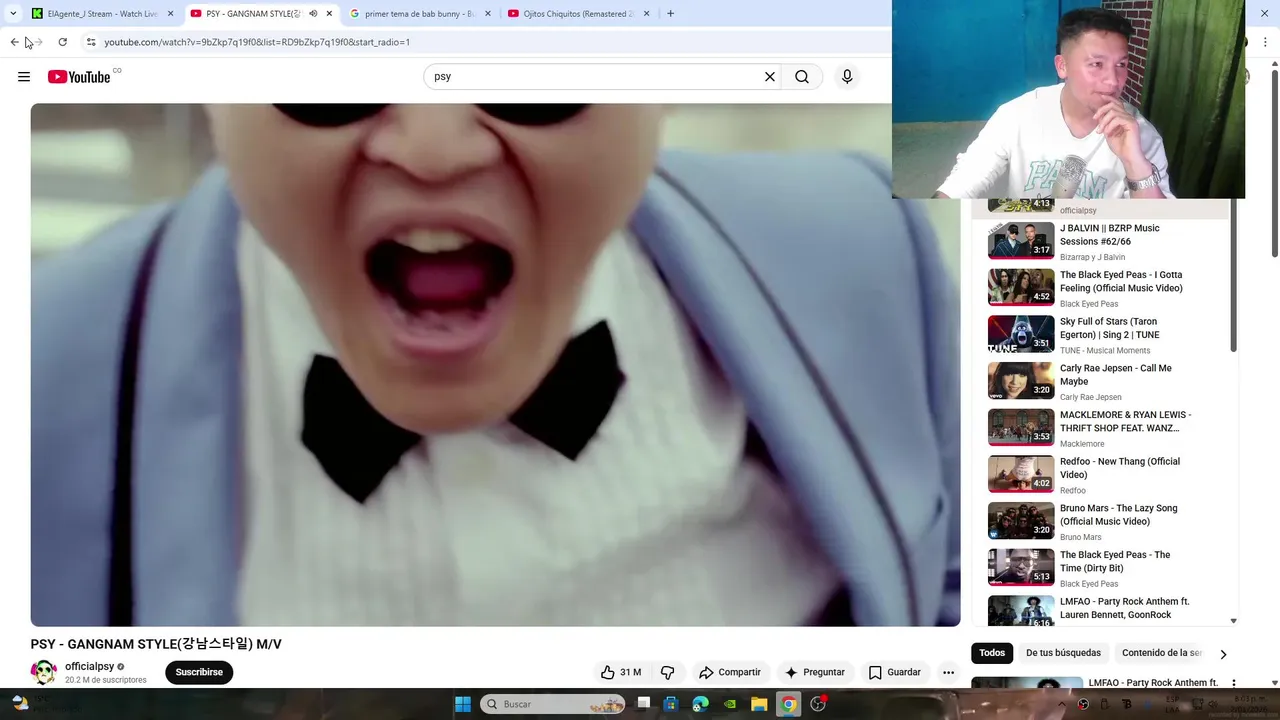Open Task View on taskbar
Viewport: 1280px width, 720px height.
(x=643, y=704)
